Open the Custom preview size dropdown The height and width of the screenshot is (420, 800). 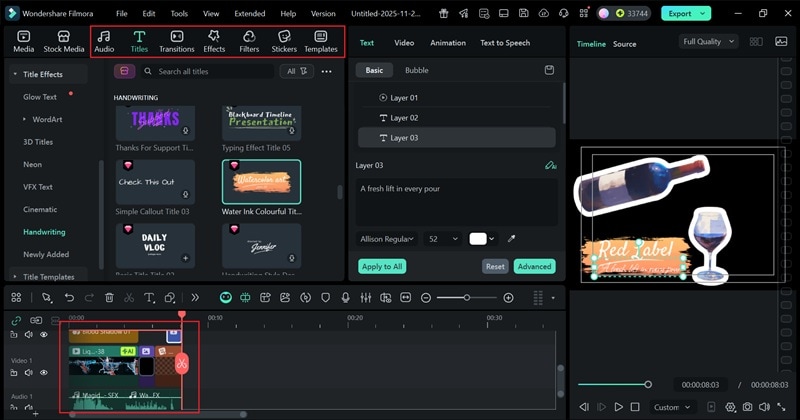click(x=672, y=407)
